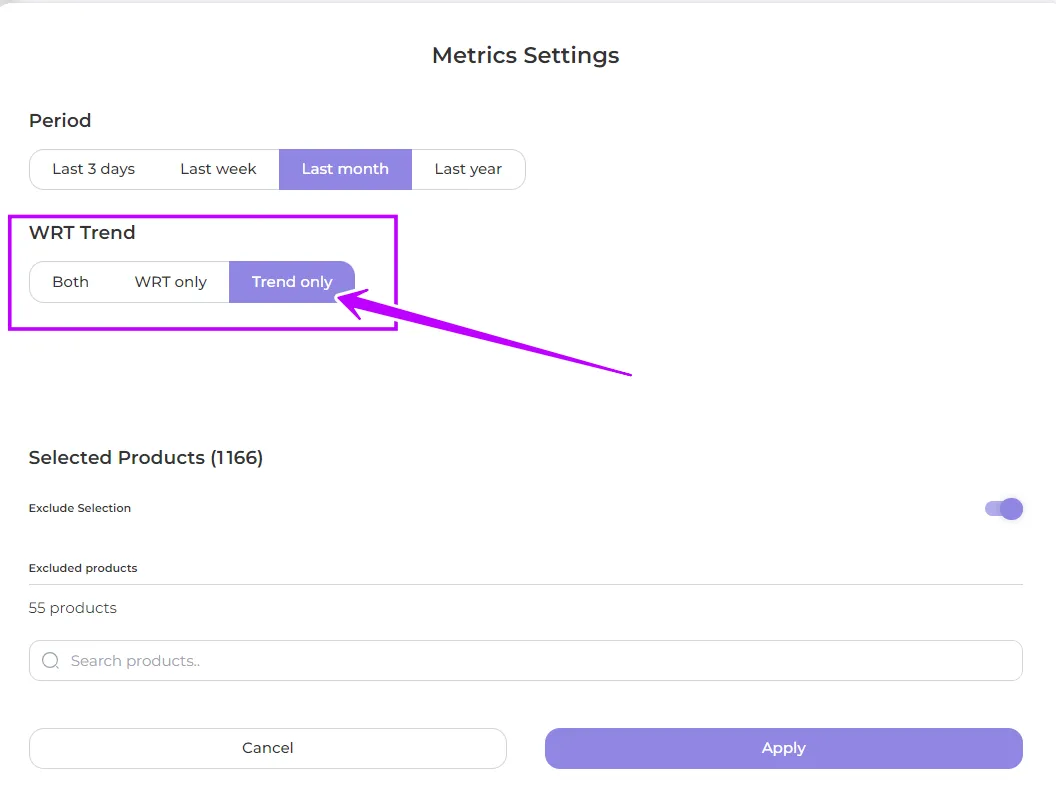Select Both in WRT Trend

point(70,282)
